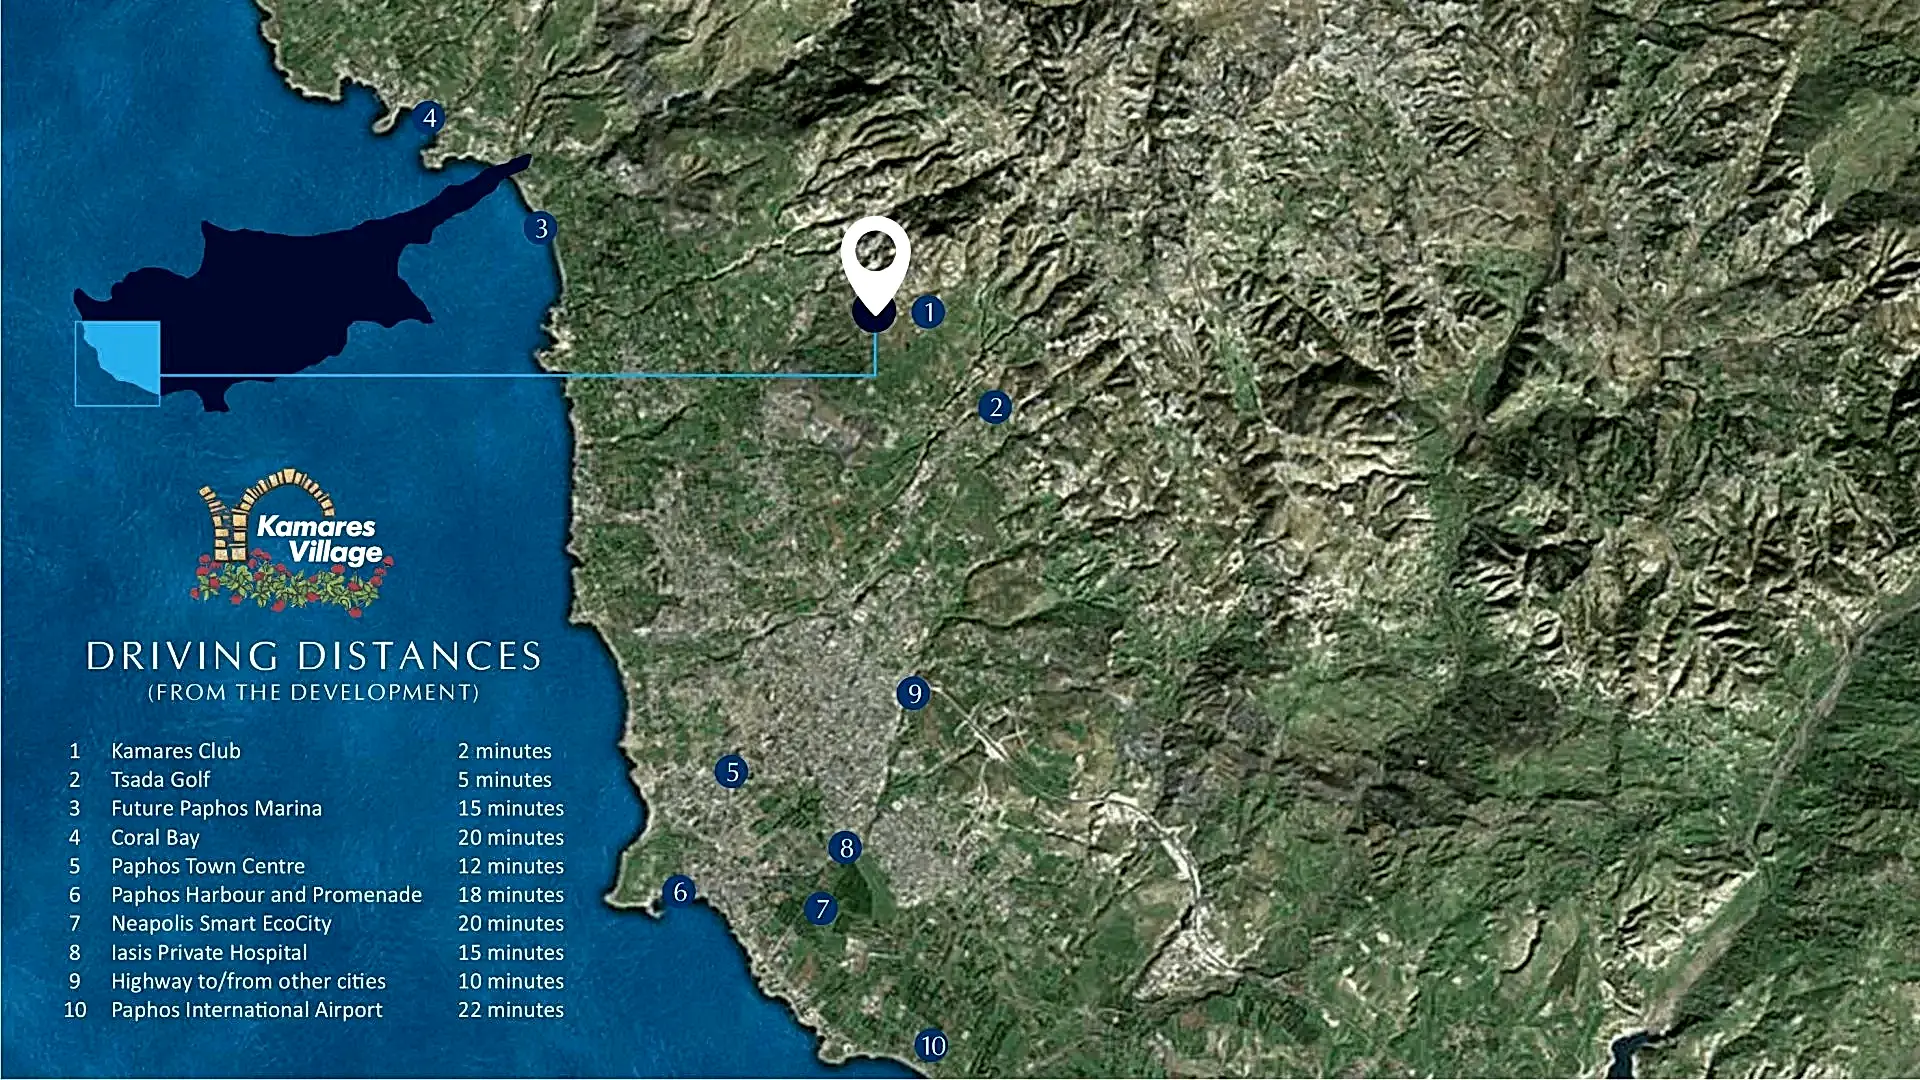1920x1080 pixels.
Task: Click map marker number 1 near the pin
Action: point(928,312)
